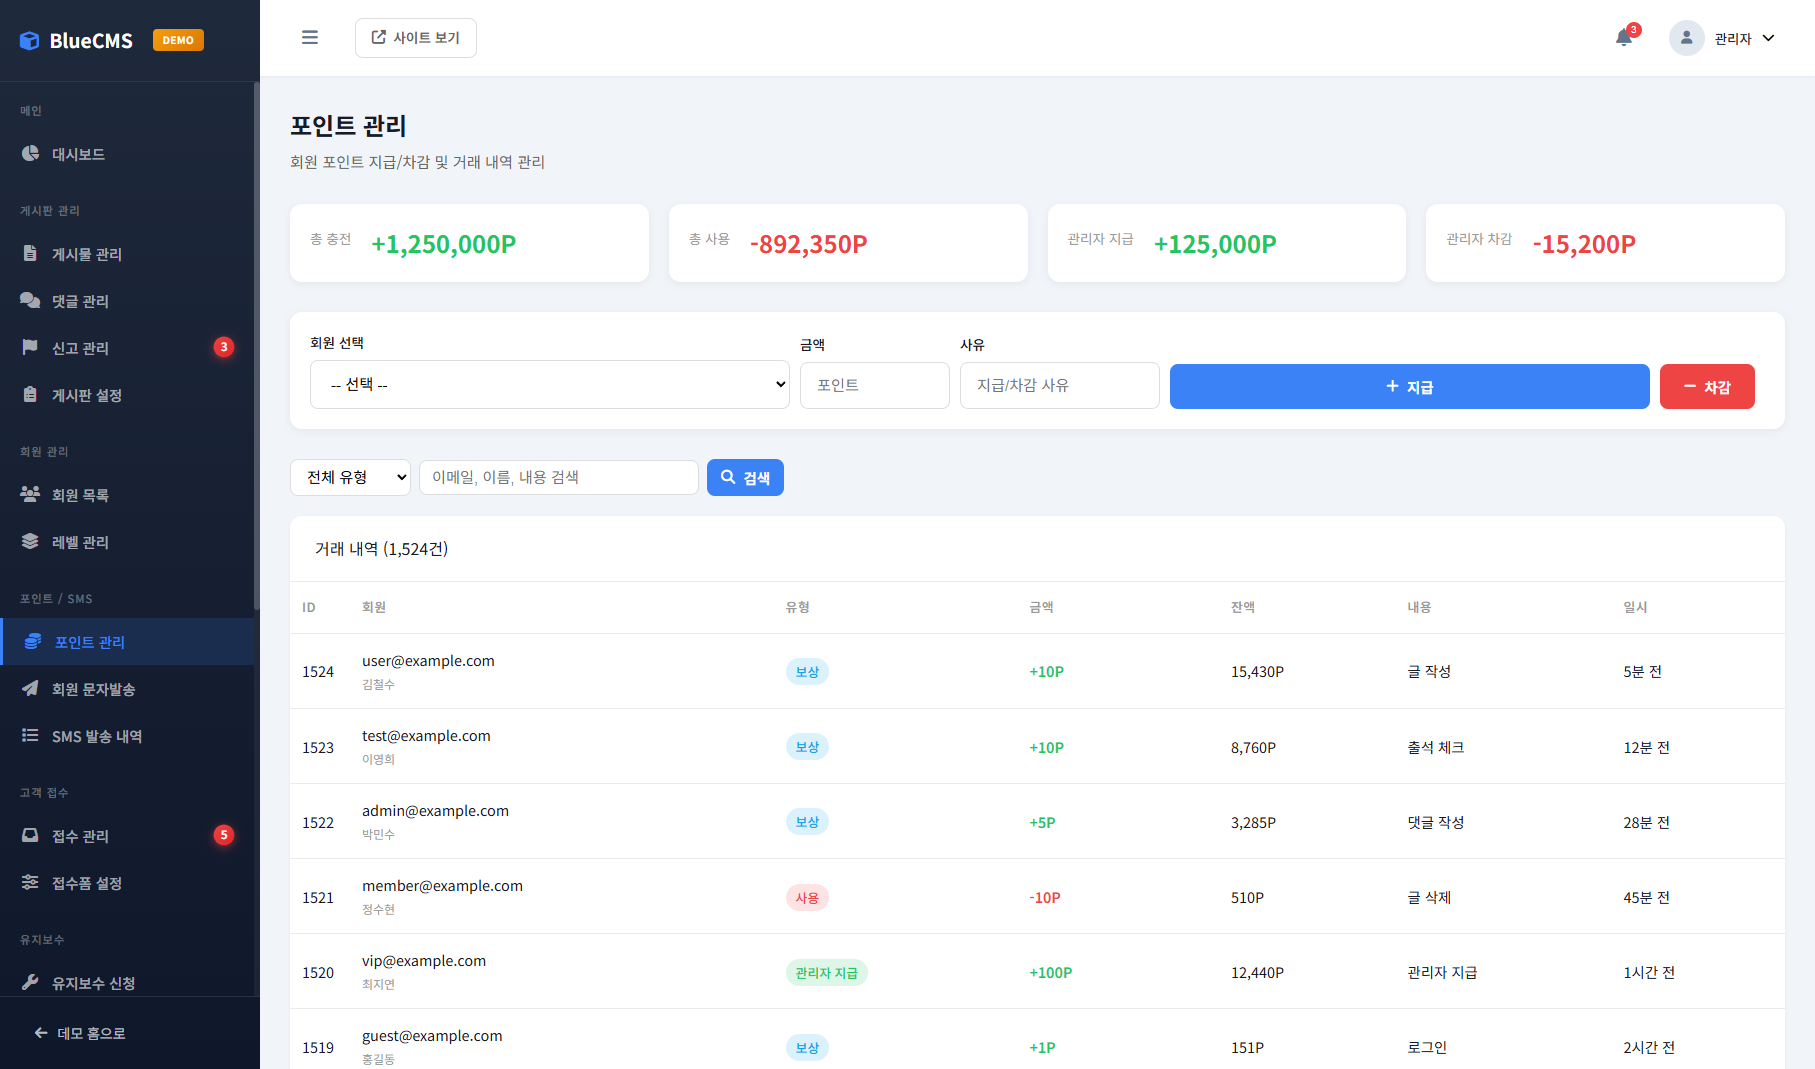Toggle the hamburger sidebar menu icon

(x=310, y=38)
